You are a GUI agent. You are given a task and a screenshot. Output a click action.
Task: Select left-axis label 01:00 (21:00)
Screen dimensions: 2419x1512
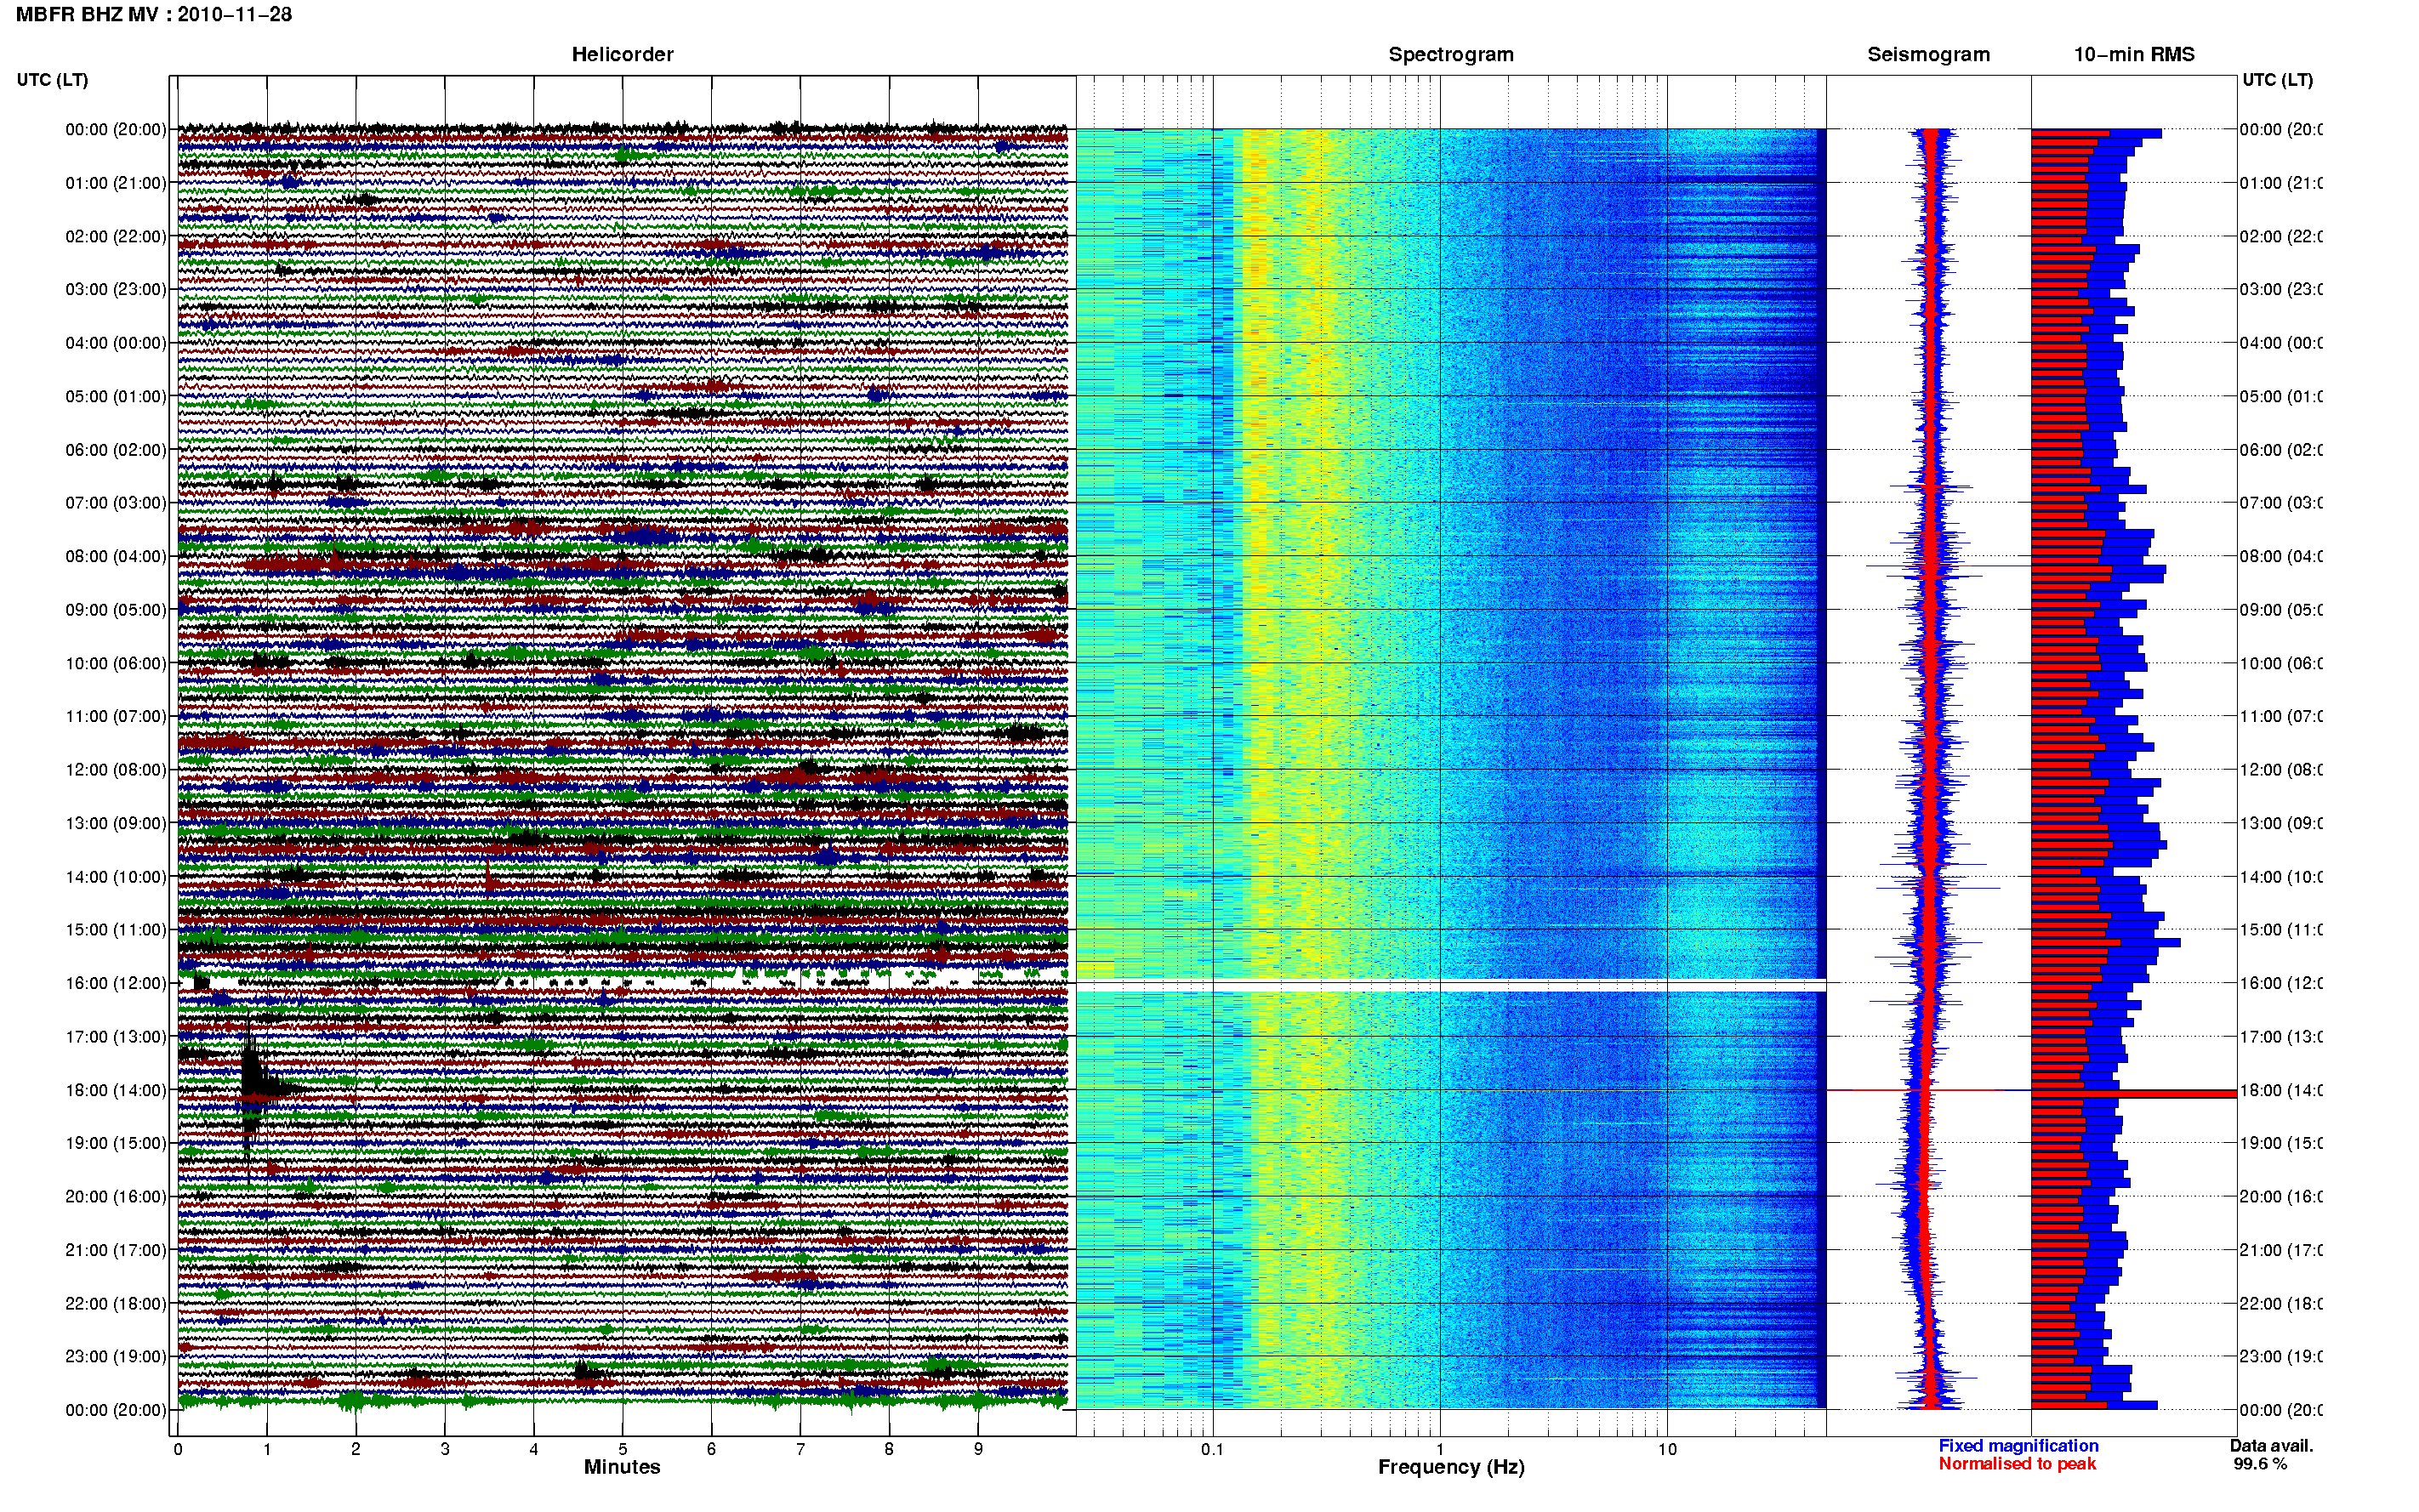(116, 183)
